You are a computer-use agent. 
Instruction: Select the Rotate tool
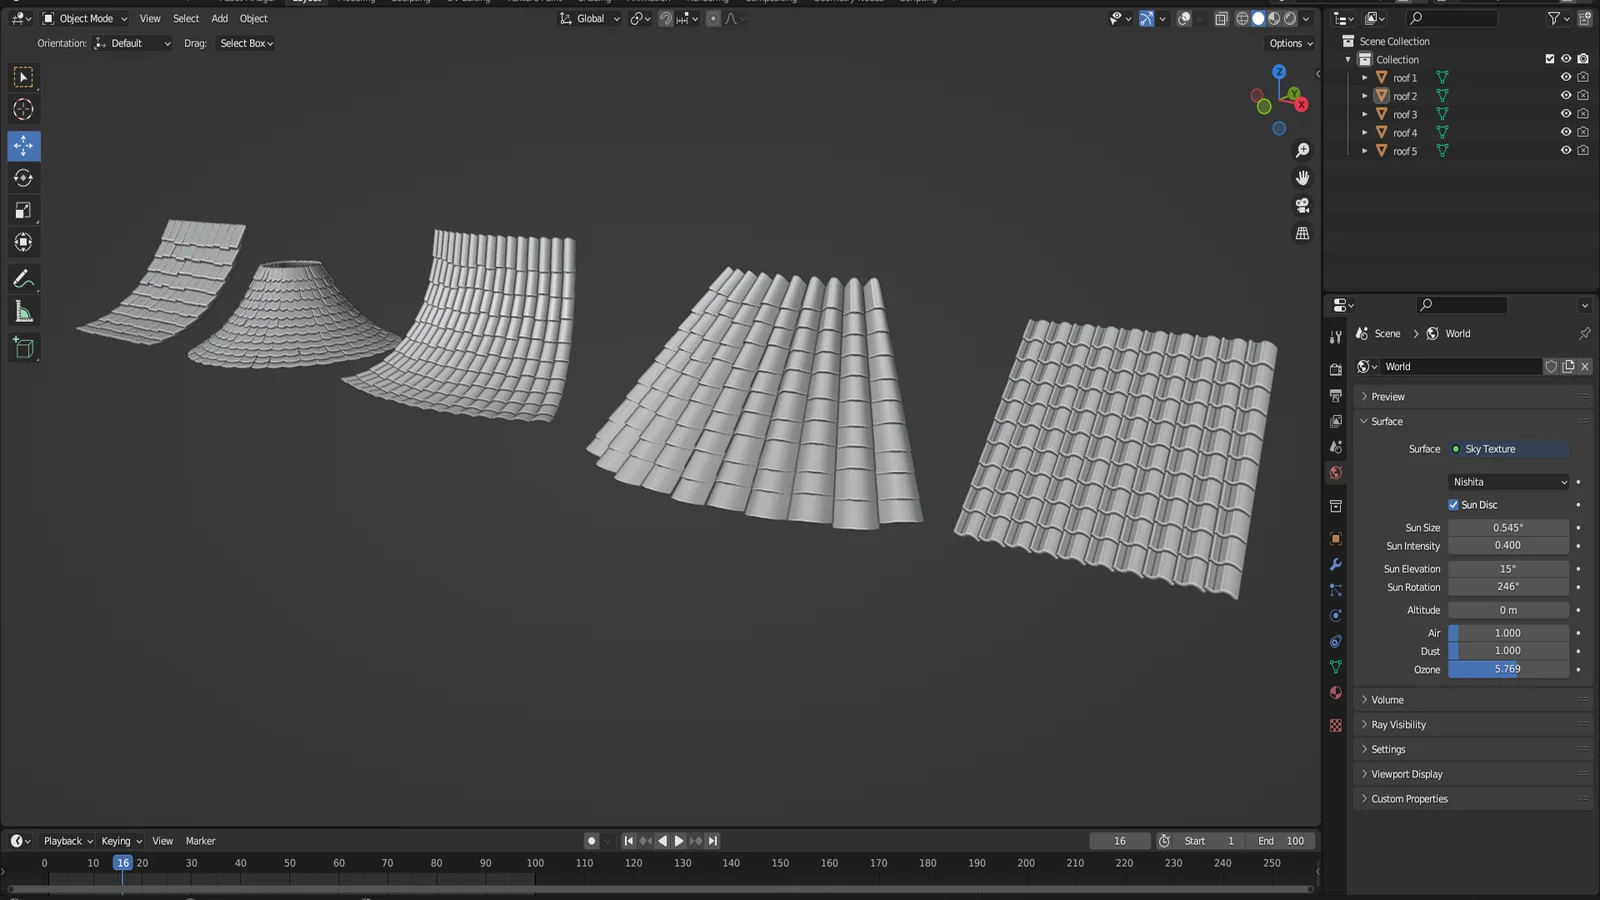tap(23, 177)
